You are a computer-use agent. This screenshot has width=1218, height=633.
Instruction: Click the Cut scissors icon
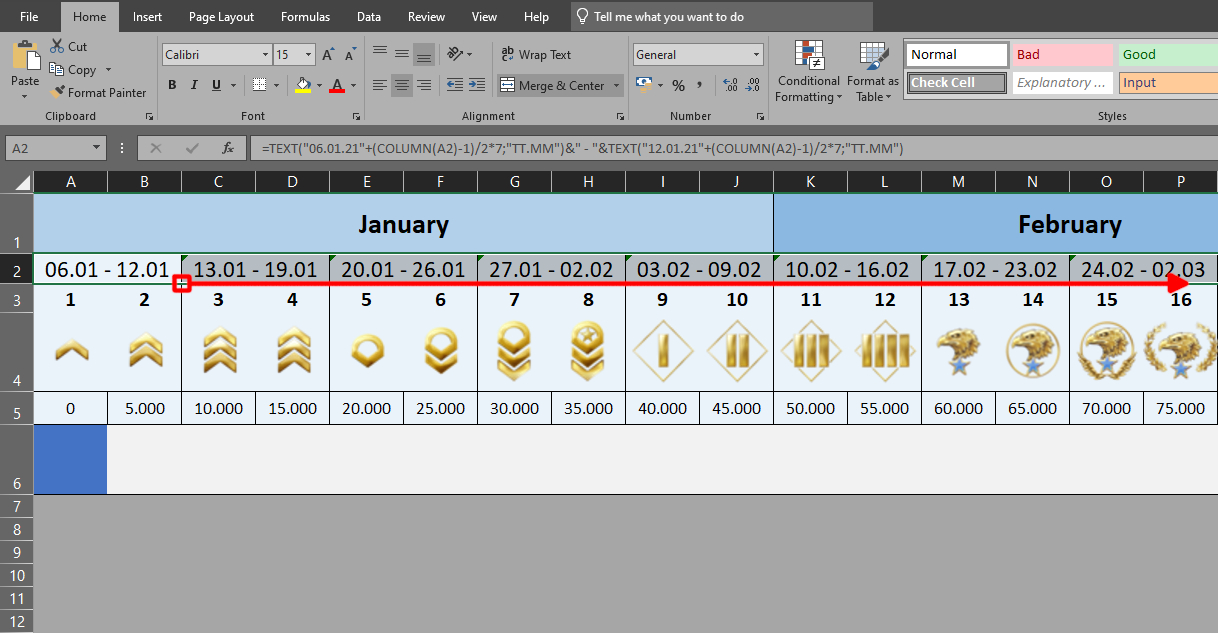pos(57,47)
